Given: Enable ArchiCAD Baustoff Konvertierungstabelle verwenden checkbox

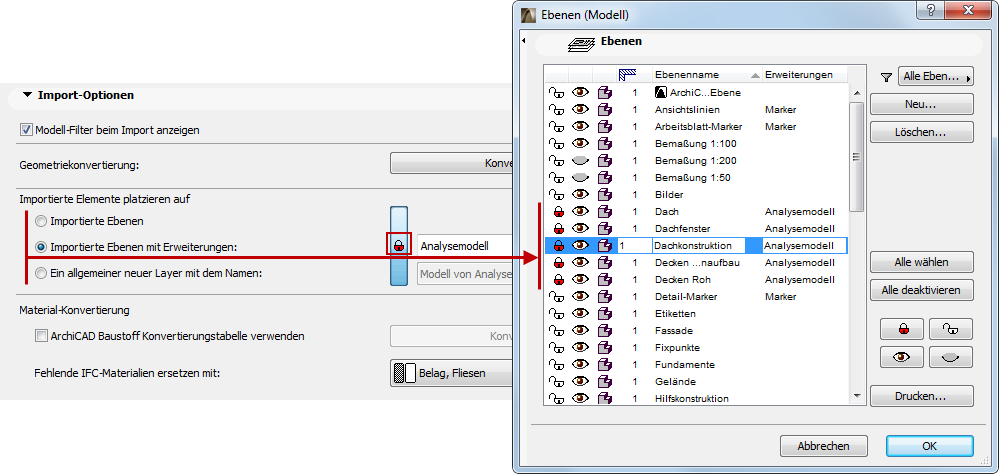Looking at the screenshot, I should (x=41, y=336).
